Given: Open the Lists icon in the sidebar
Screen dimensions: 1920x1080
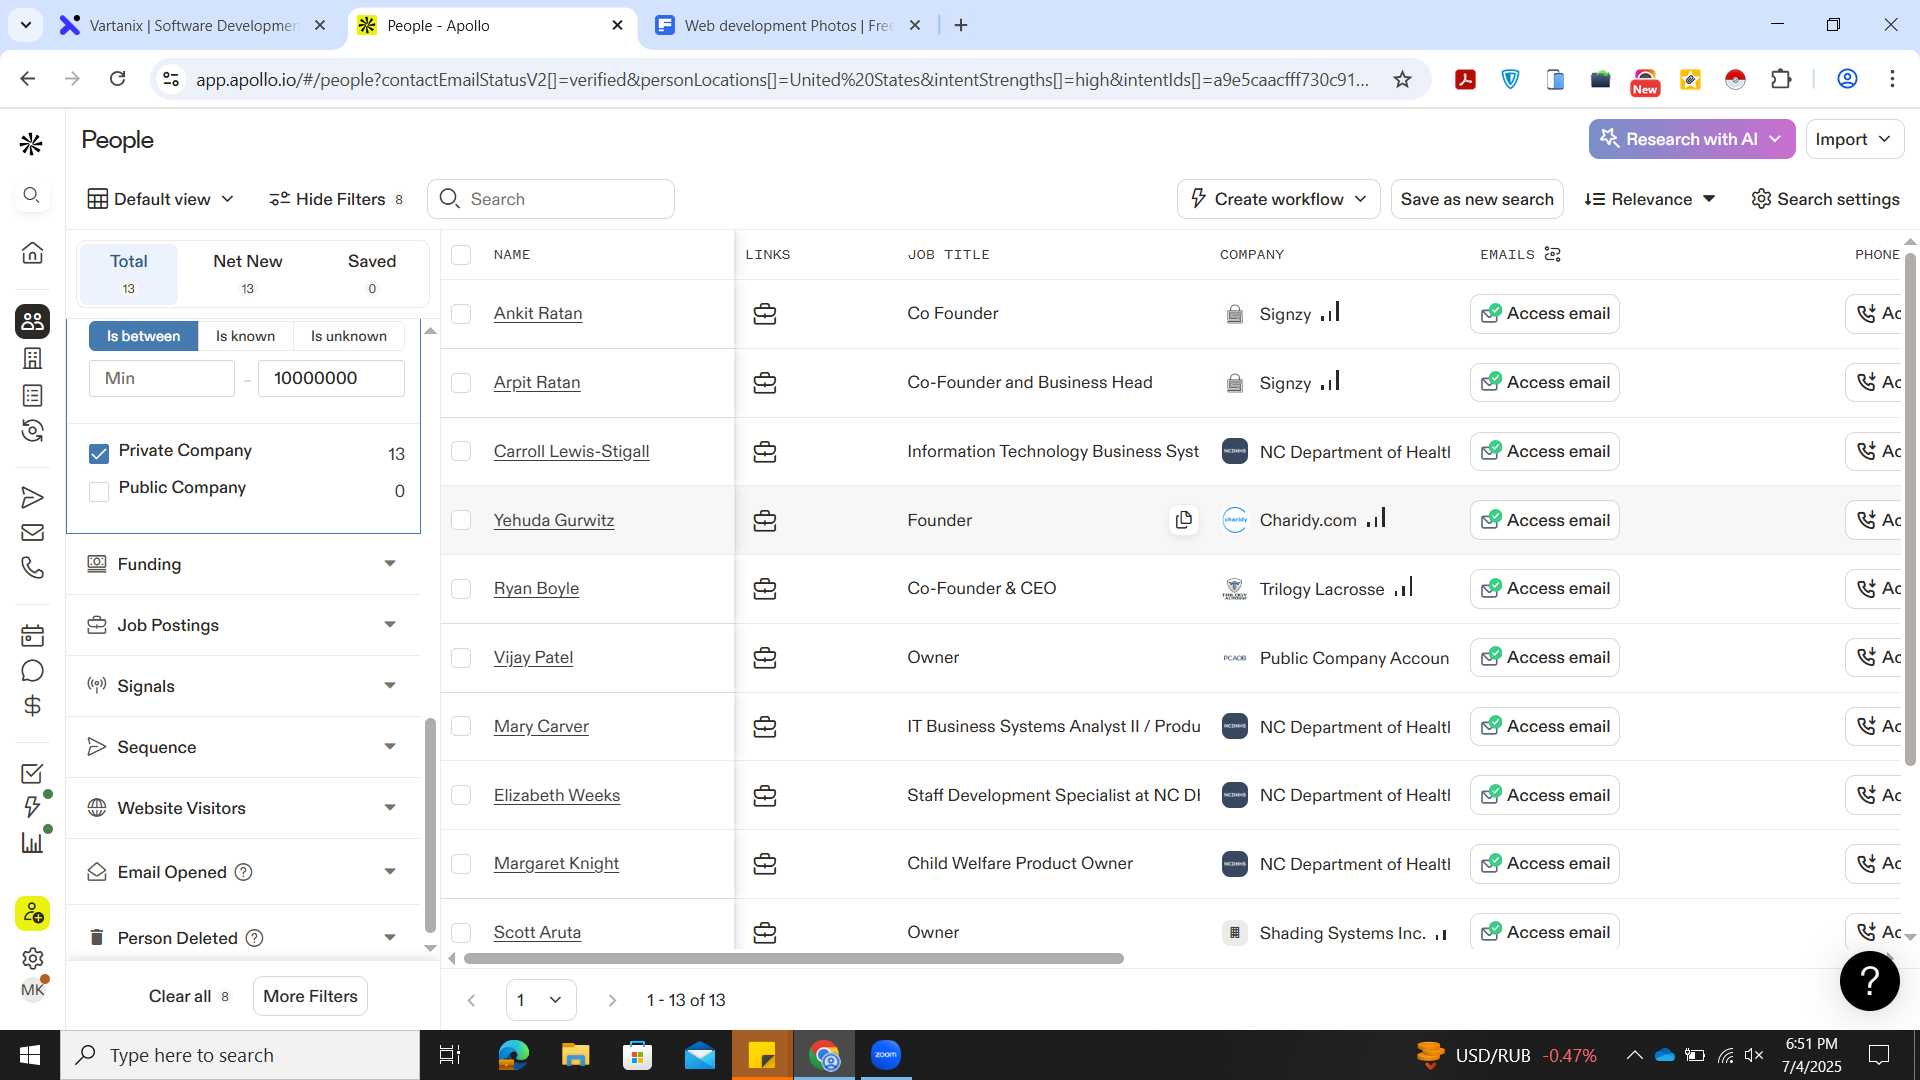Looking at the screenshot, I should pos(32,395).
